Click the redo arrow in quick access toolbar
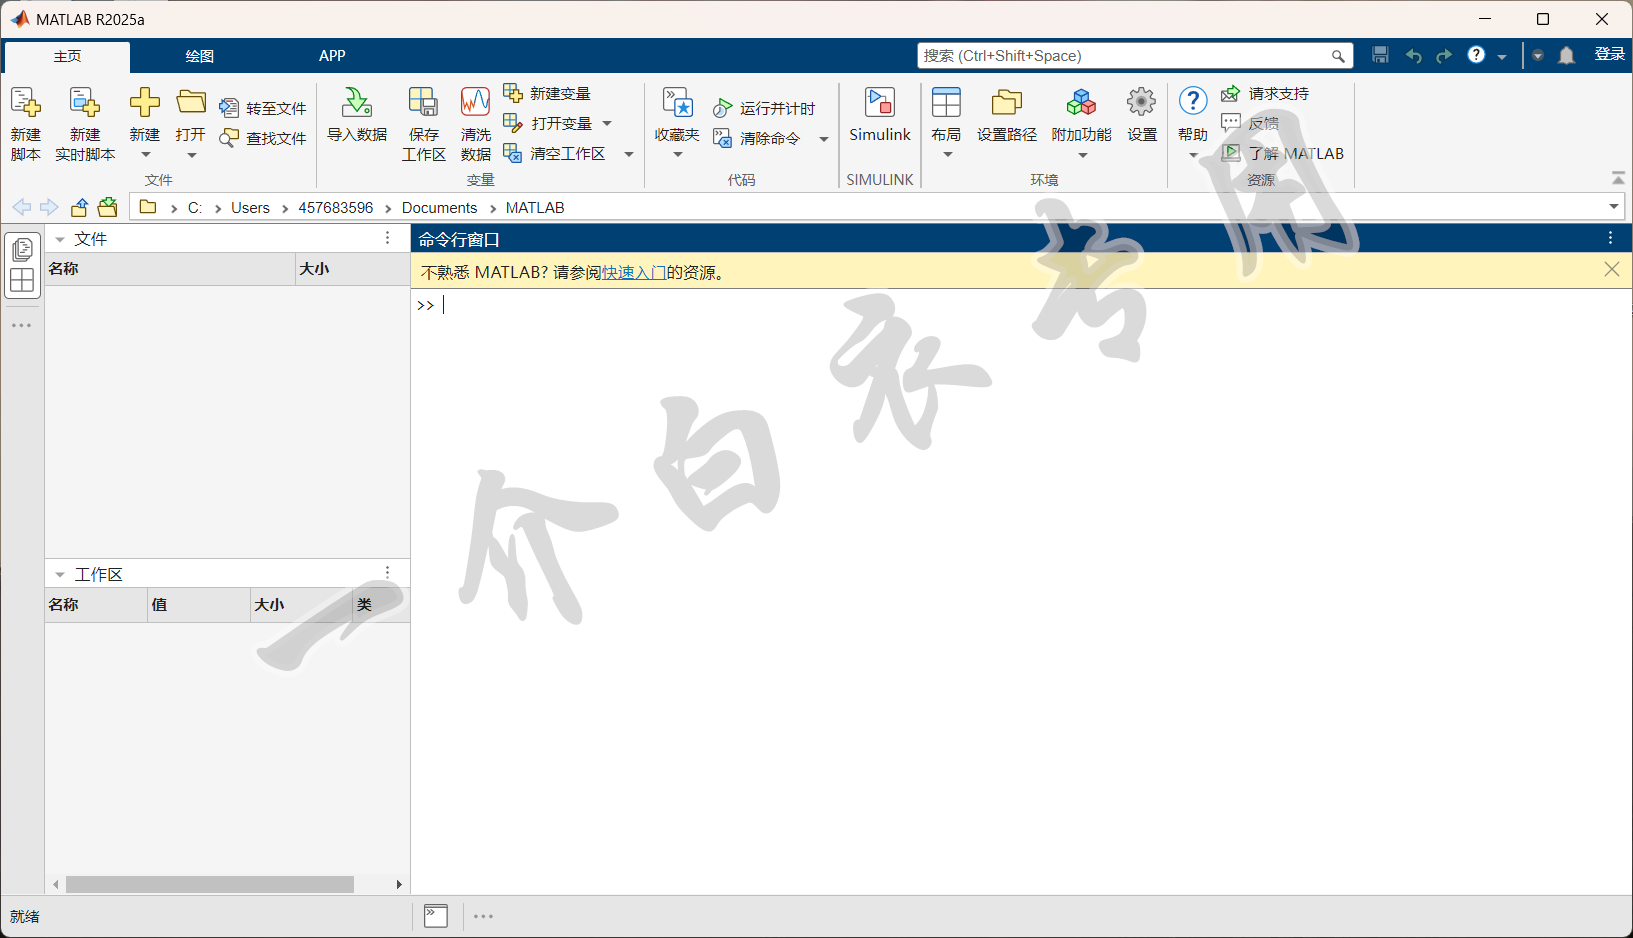 tap(1444, 56)
